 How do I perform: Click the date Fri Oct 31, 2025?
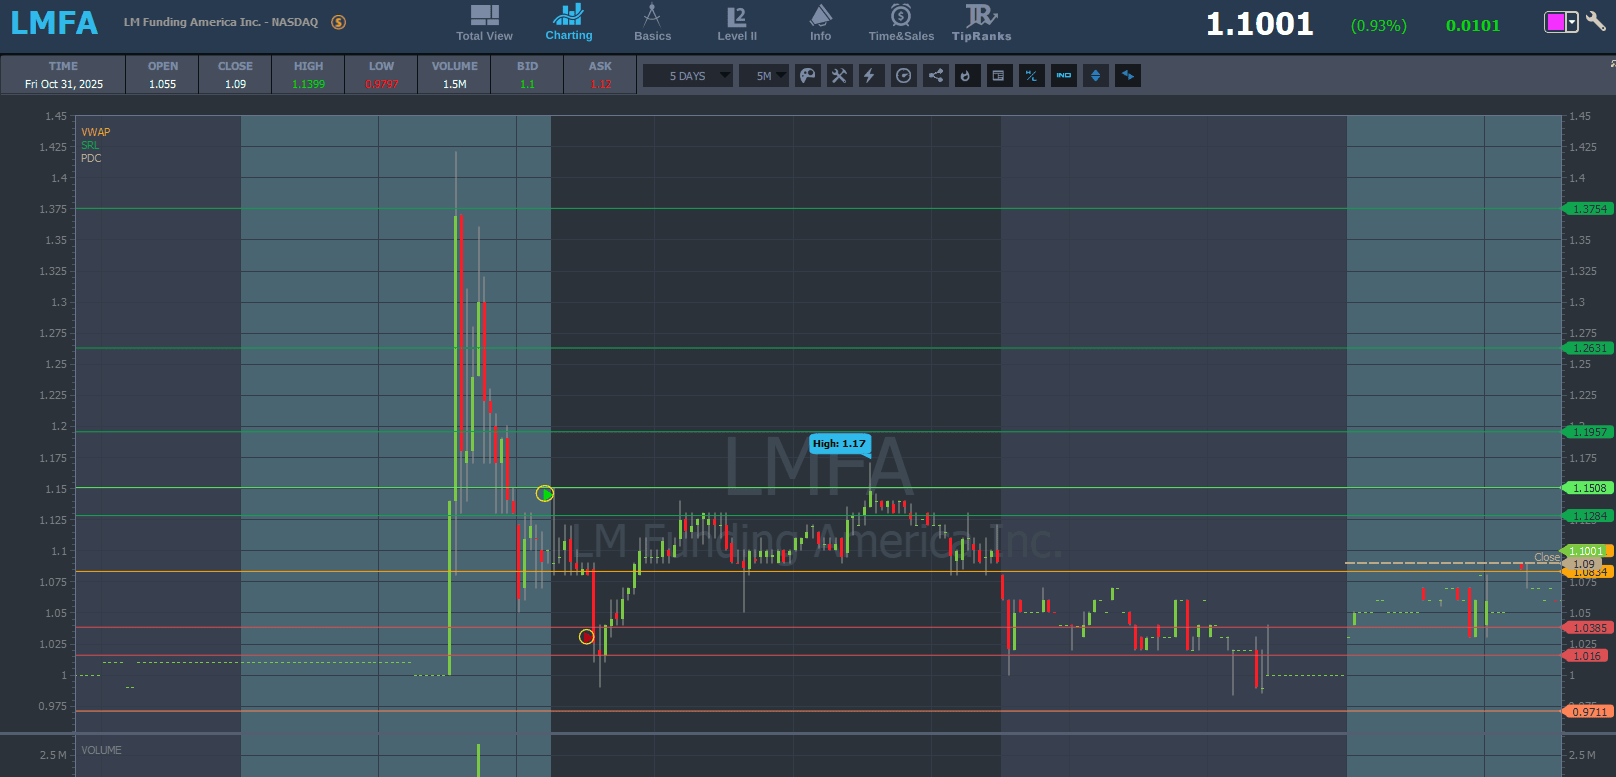64,84
